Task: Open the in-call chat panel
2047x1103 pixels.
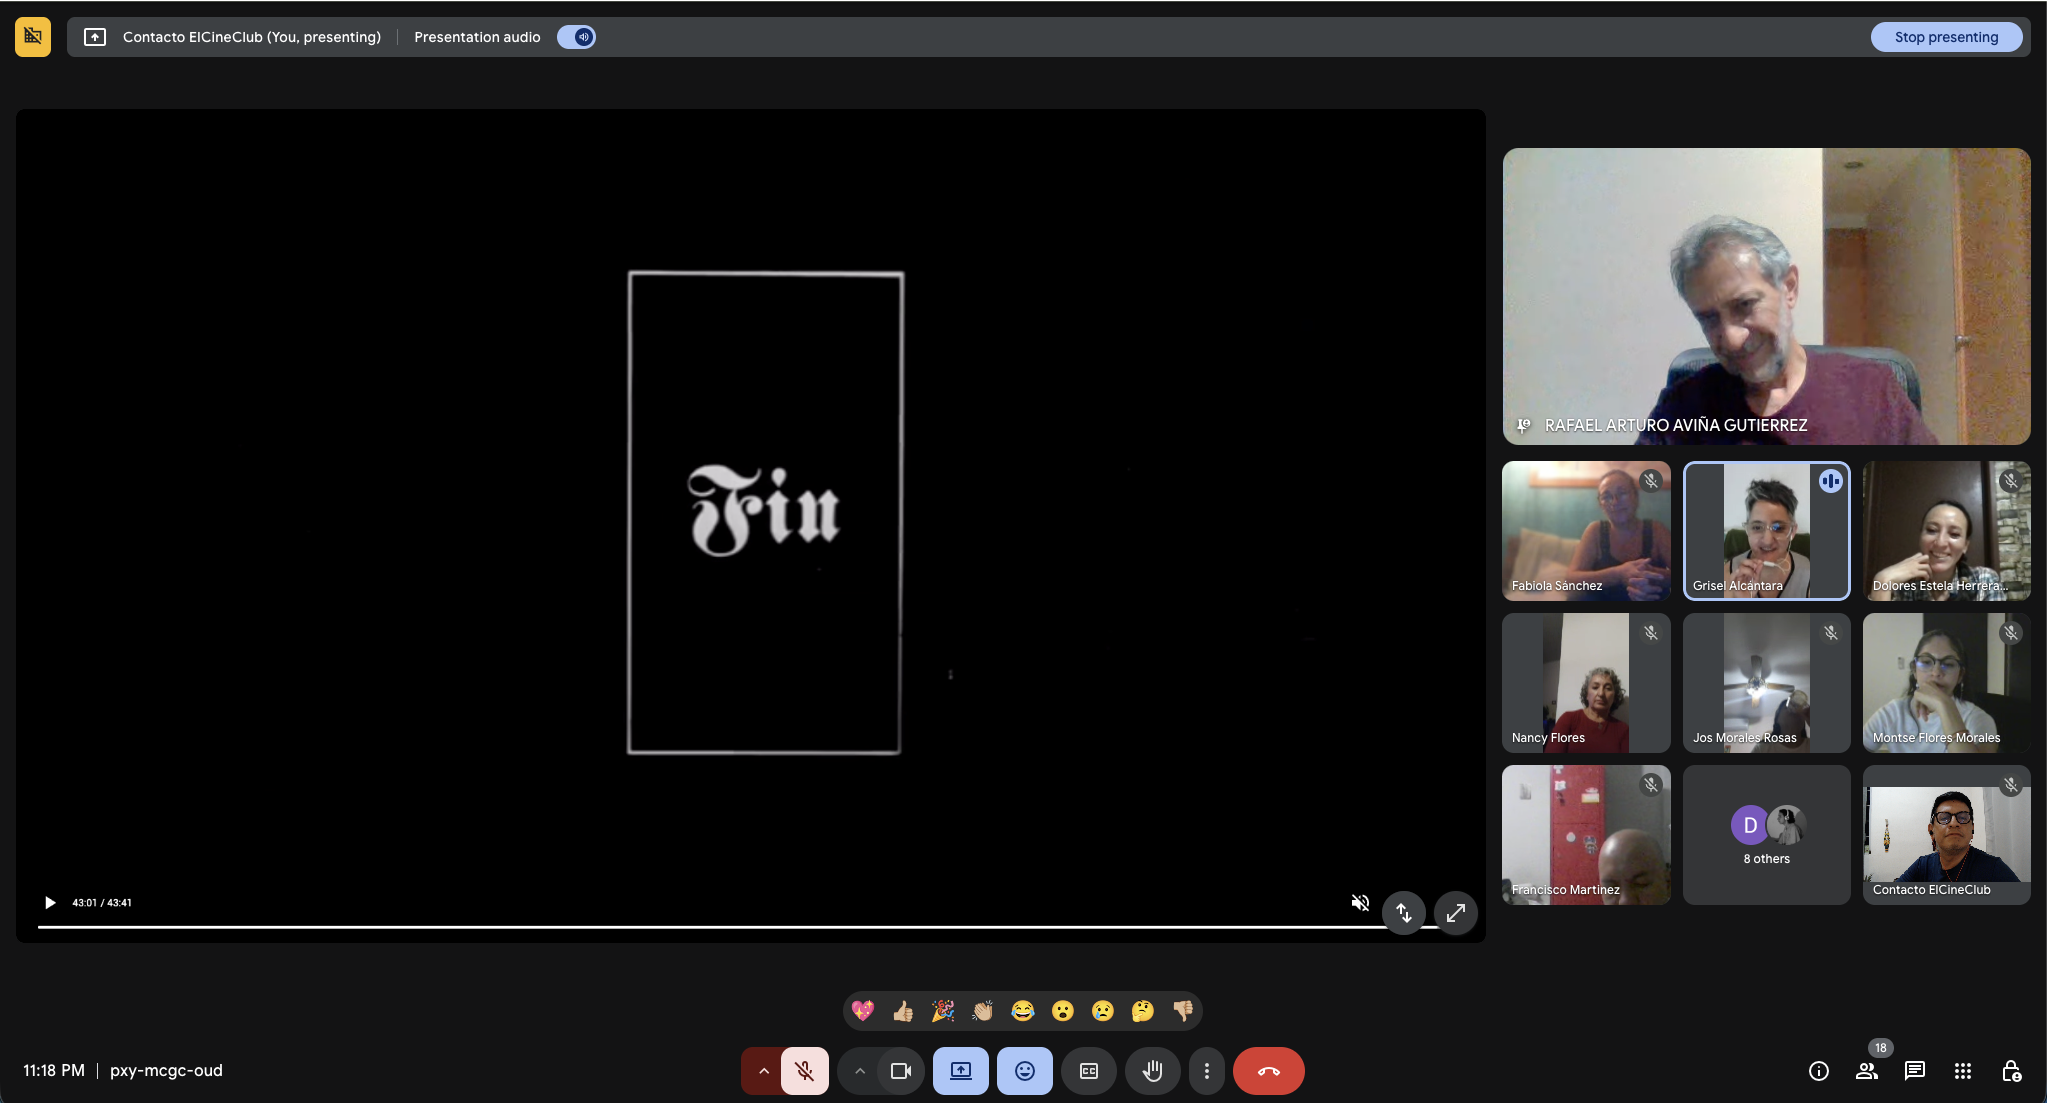Action: point(1914,1071)
